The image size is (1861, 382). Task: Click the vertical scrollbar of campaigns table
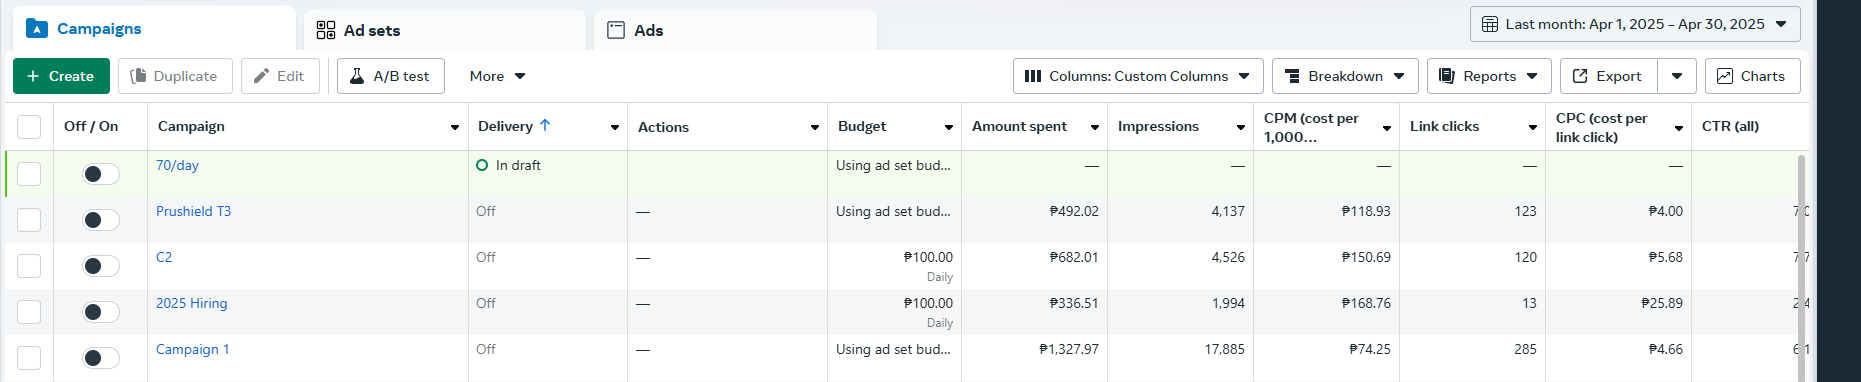coord(1802,266)
